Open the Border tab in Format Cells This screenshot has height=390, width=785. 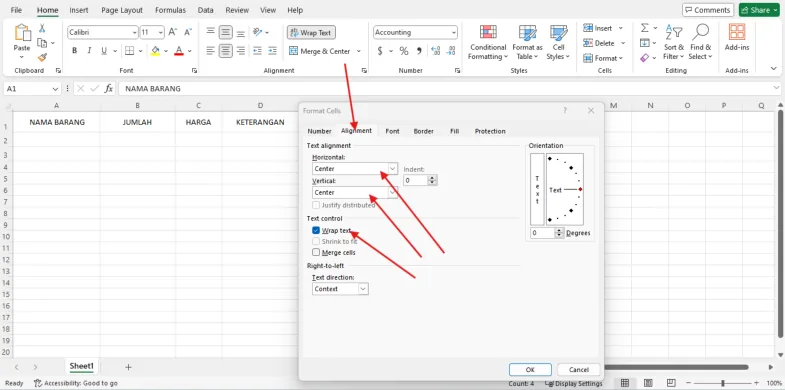[424, 131]
